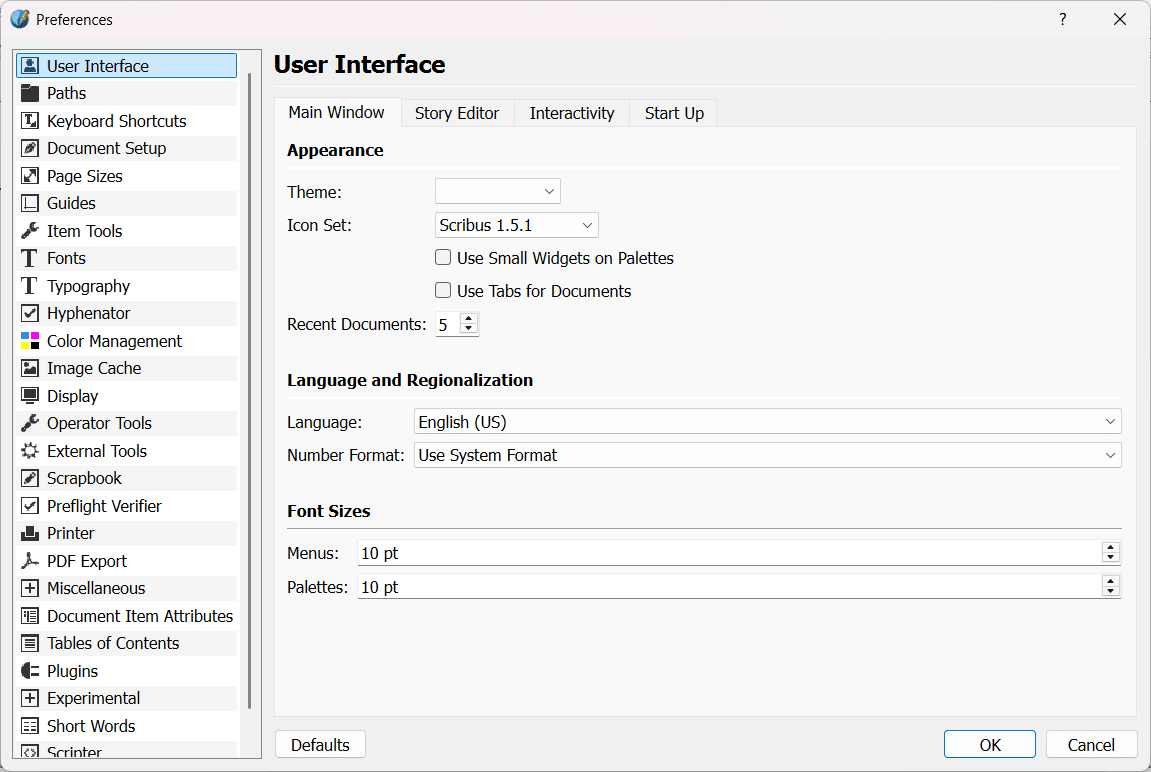1151x772 pixels.
Task: Click the Fonts icon in sidebar
Action: click(30, 258)
